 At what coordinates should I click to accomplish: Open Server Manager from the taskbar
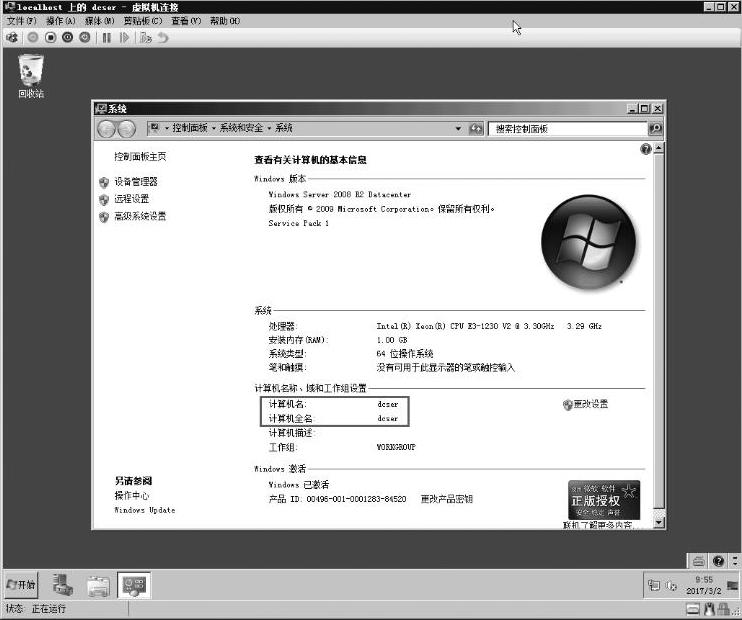click(63, 585)
